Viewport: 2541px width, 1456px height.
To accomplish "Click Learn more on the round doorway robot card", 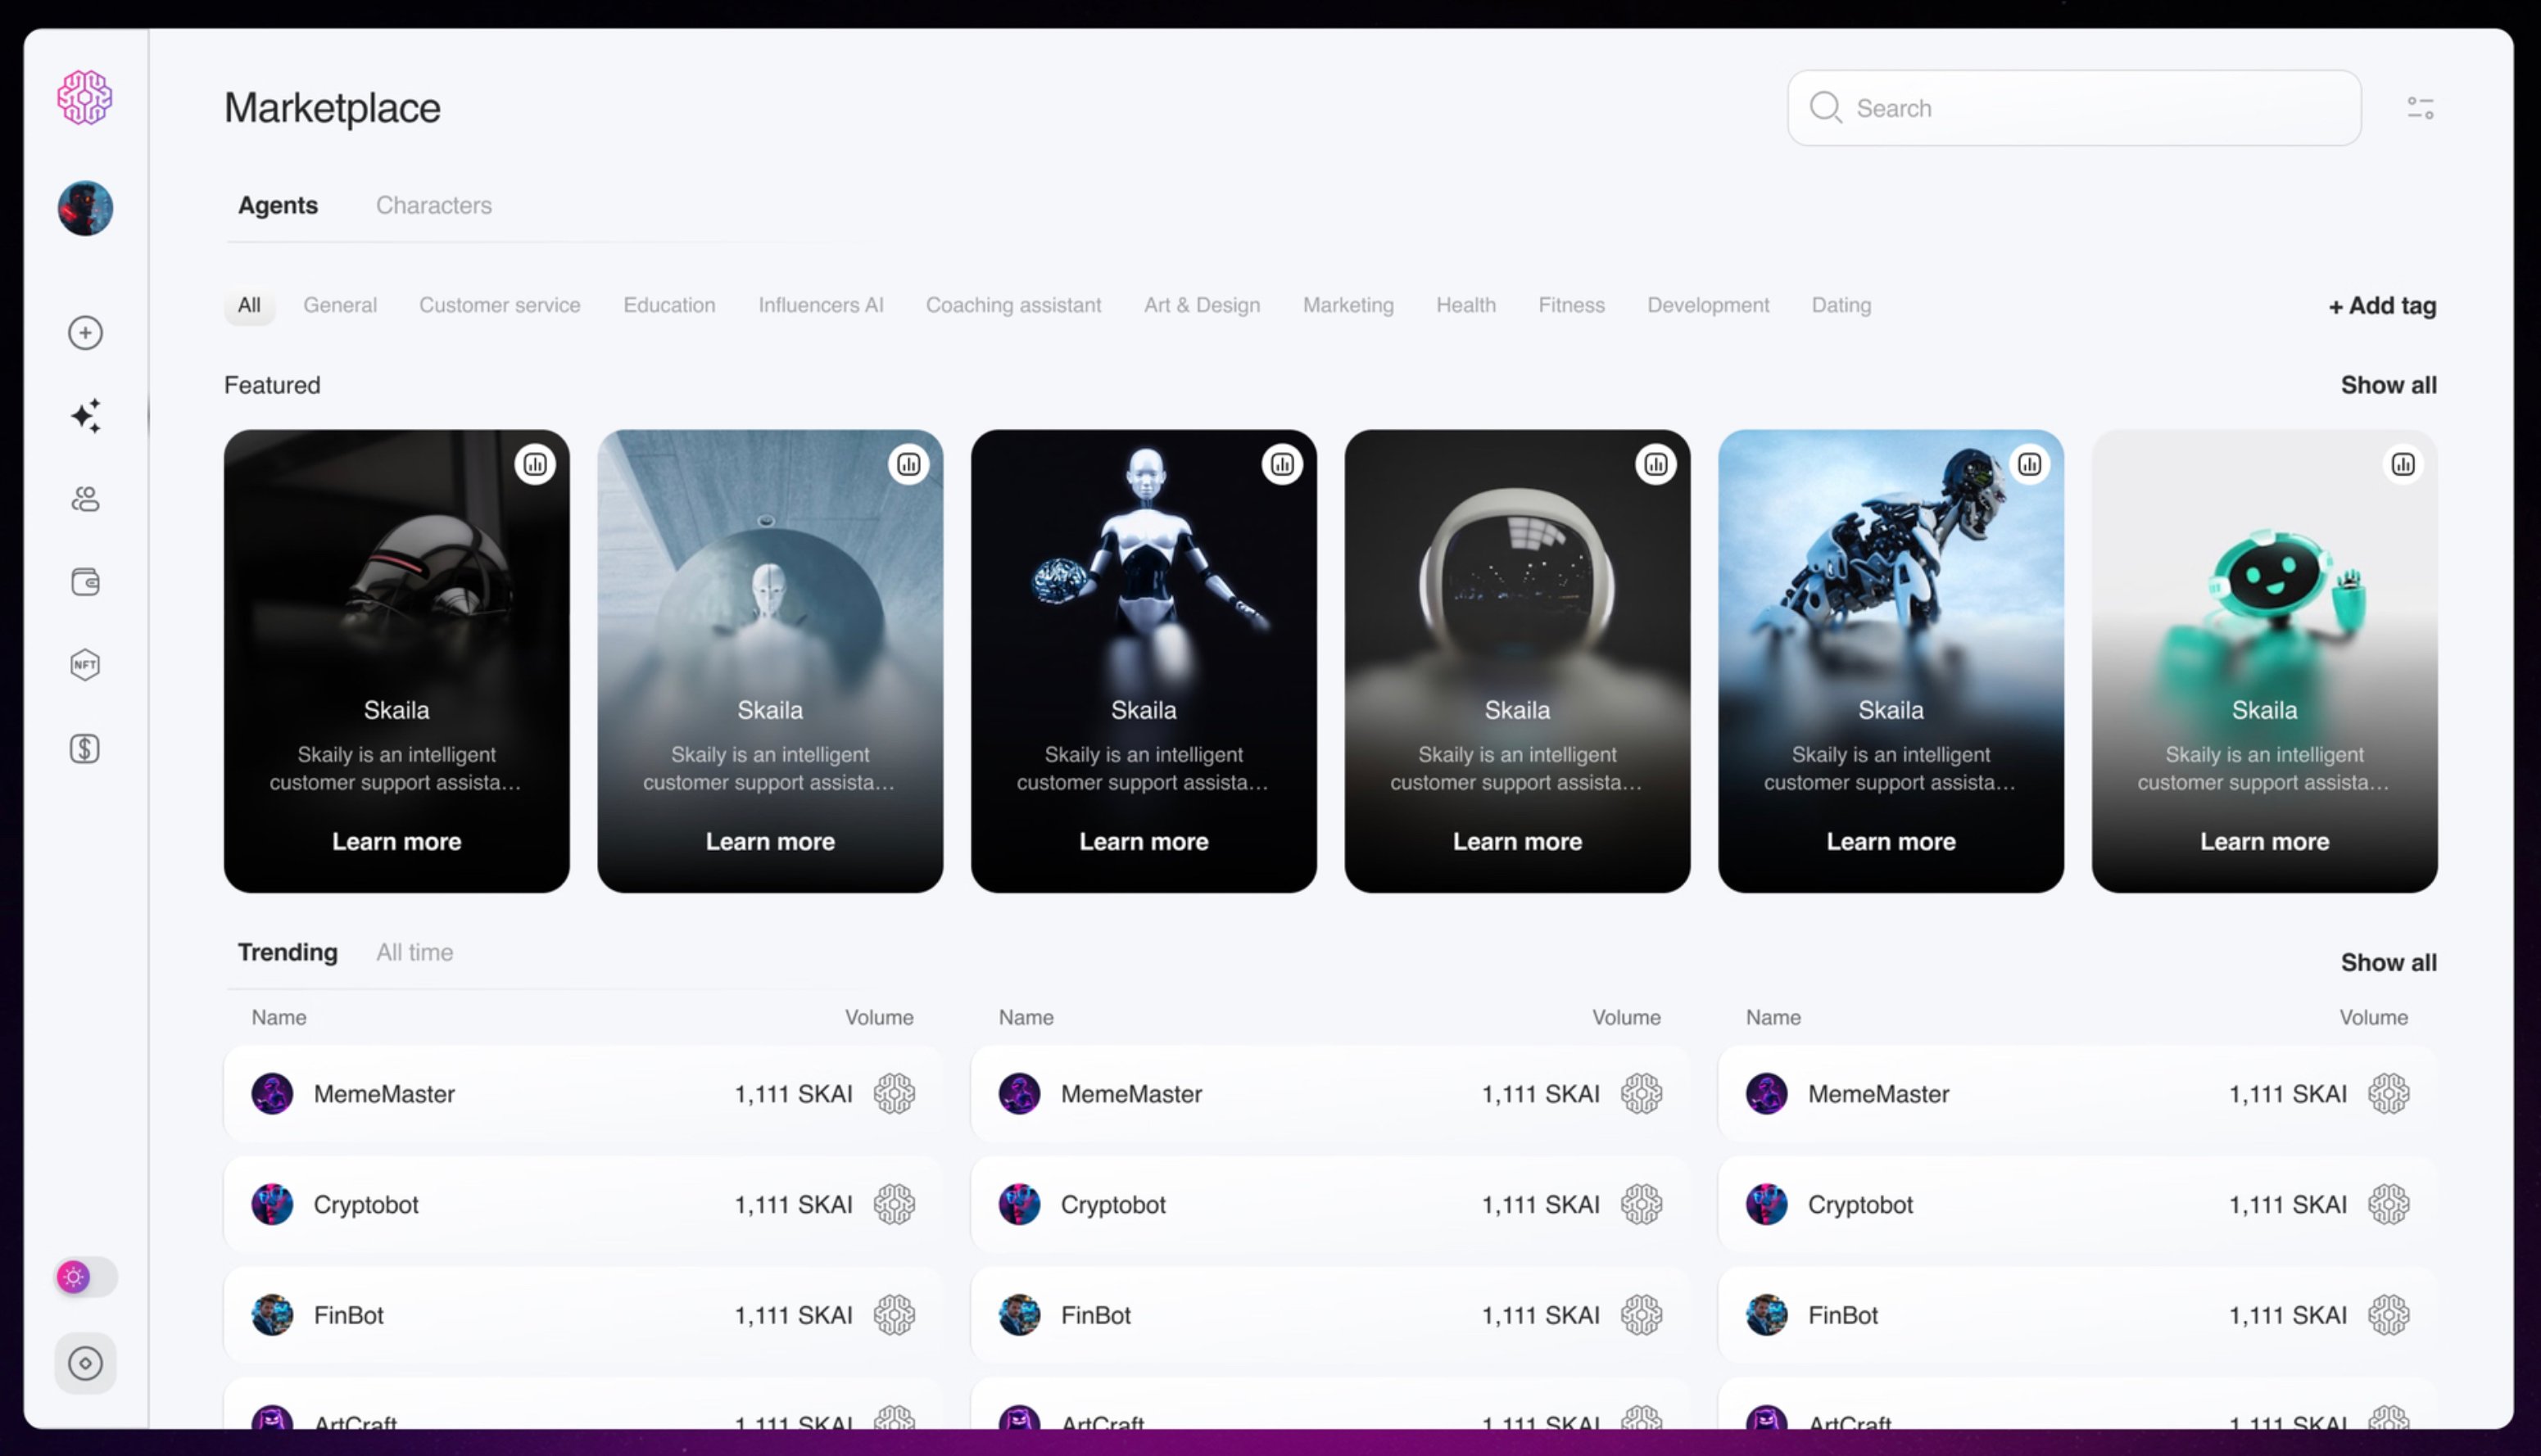I will point(770,842).
